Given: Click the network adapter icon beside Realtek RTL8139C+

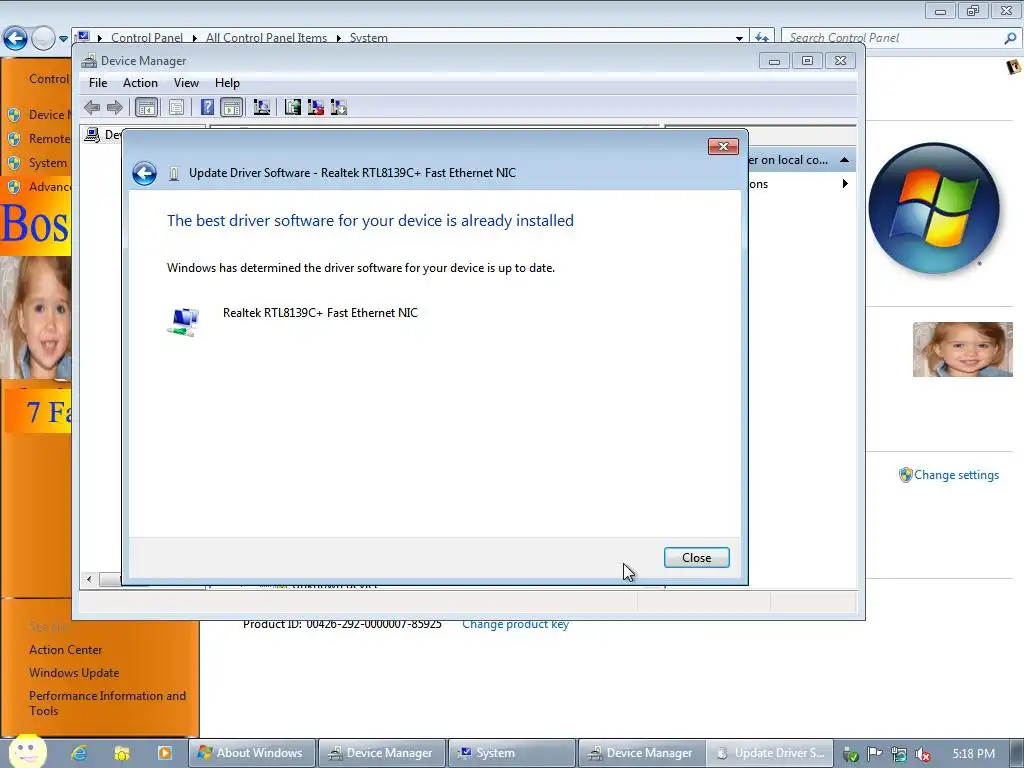Looking at the screenshot, I should point(183,322).
